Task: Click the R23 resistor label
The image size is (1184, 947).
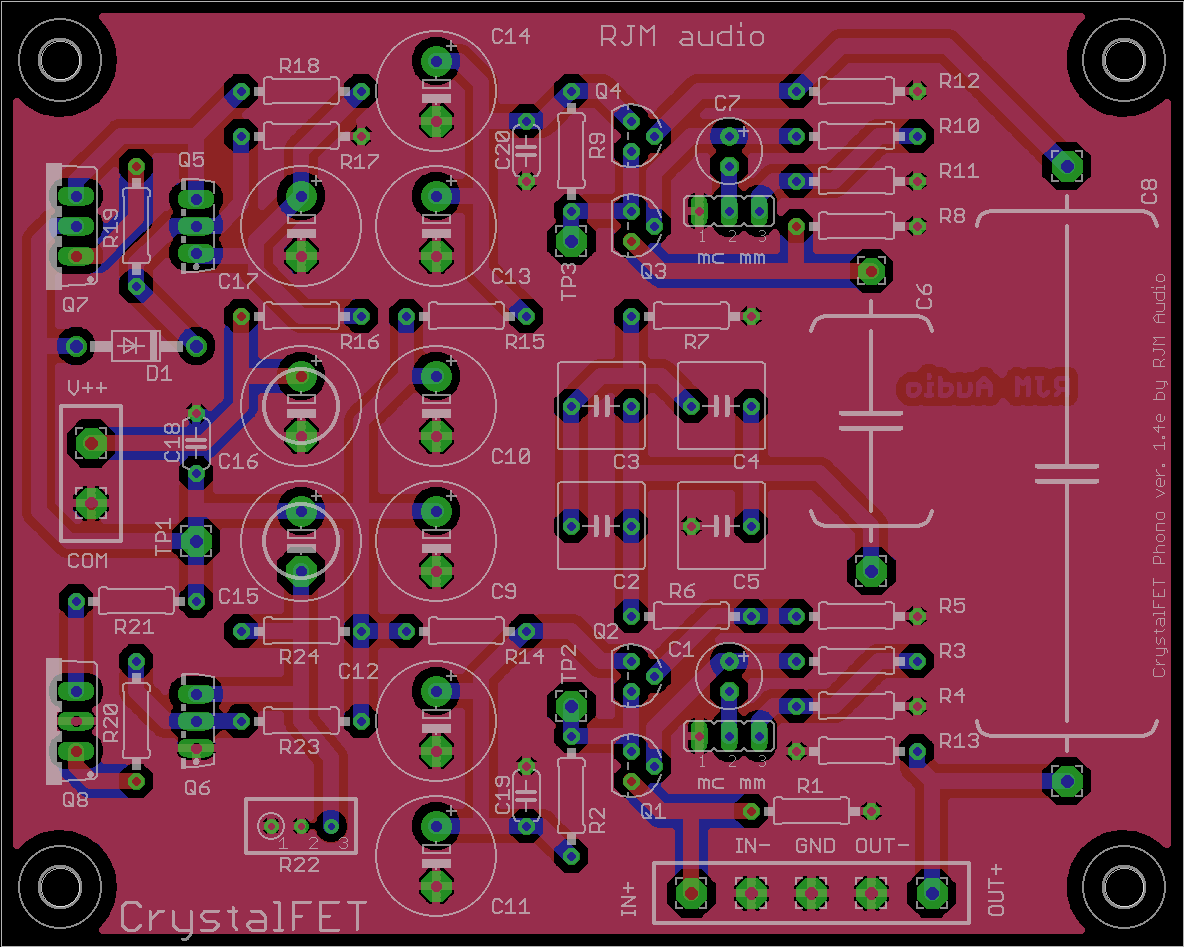Action: (299, 747)
